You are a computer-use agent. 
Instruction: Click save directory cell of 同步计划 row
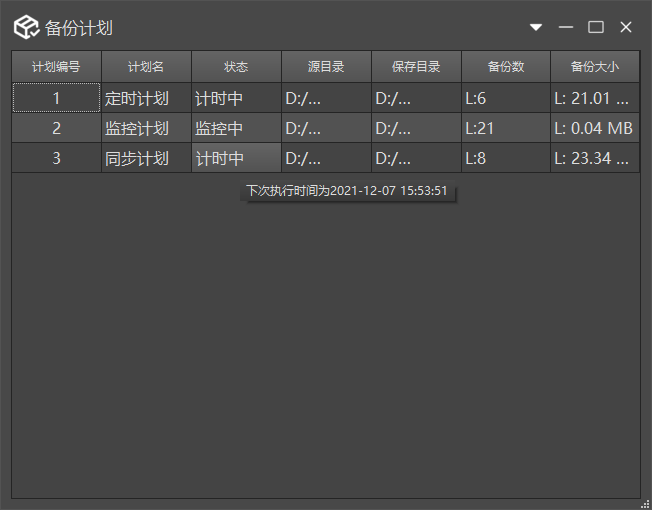pyautogui.click(x=416, y=158)
